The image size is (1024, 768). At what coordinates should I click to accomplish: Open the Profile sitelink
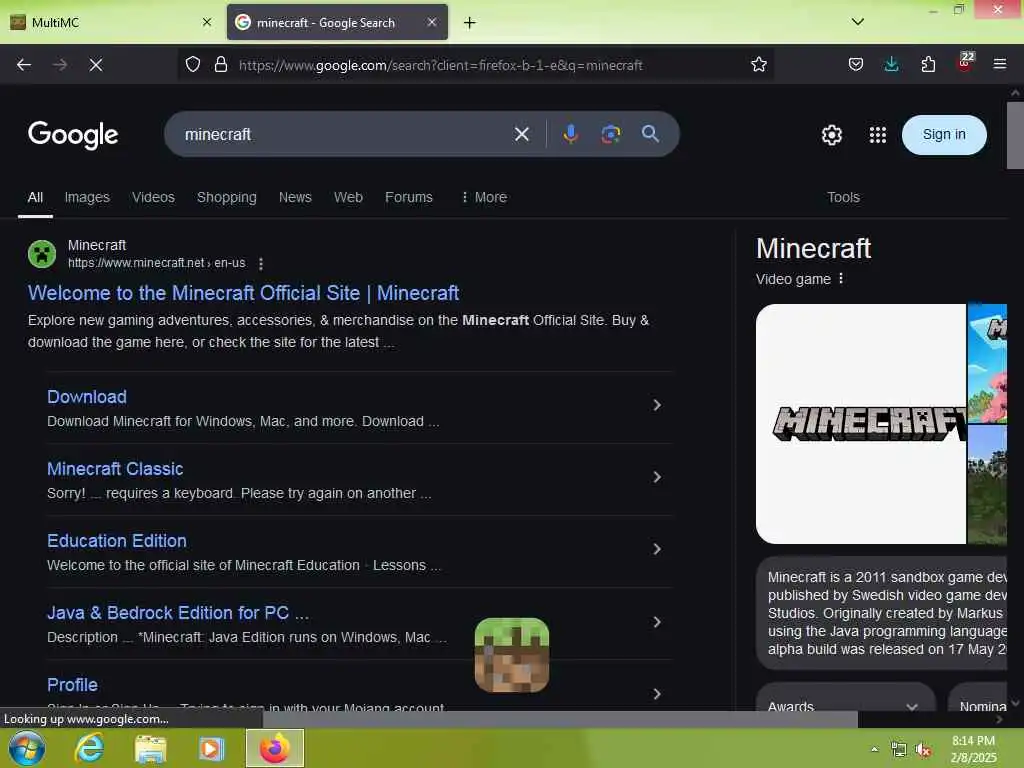coord(72,684)
